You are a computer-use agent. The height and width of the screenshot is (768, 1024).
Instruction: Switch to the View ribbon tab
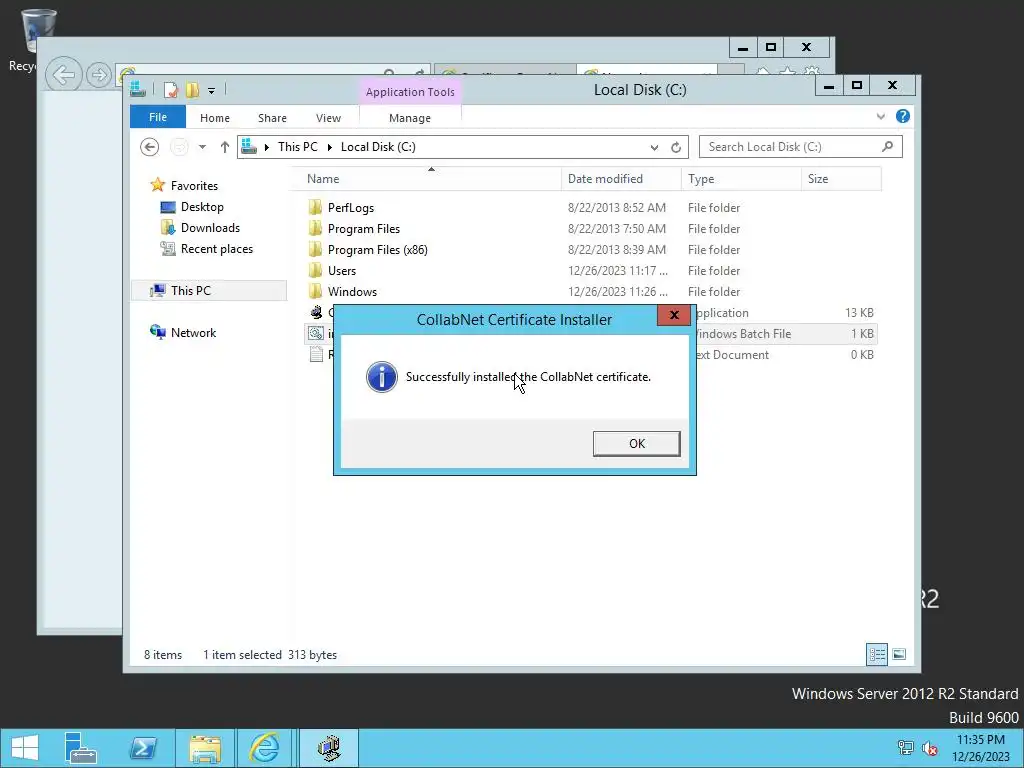(328, 118)
